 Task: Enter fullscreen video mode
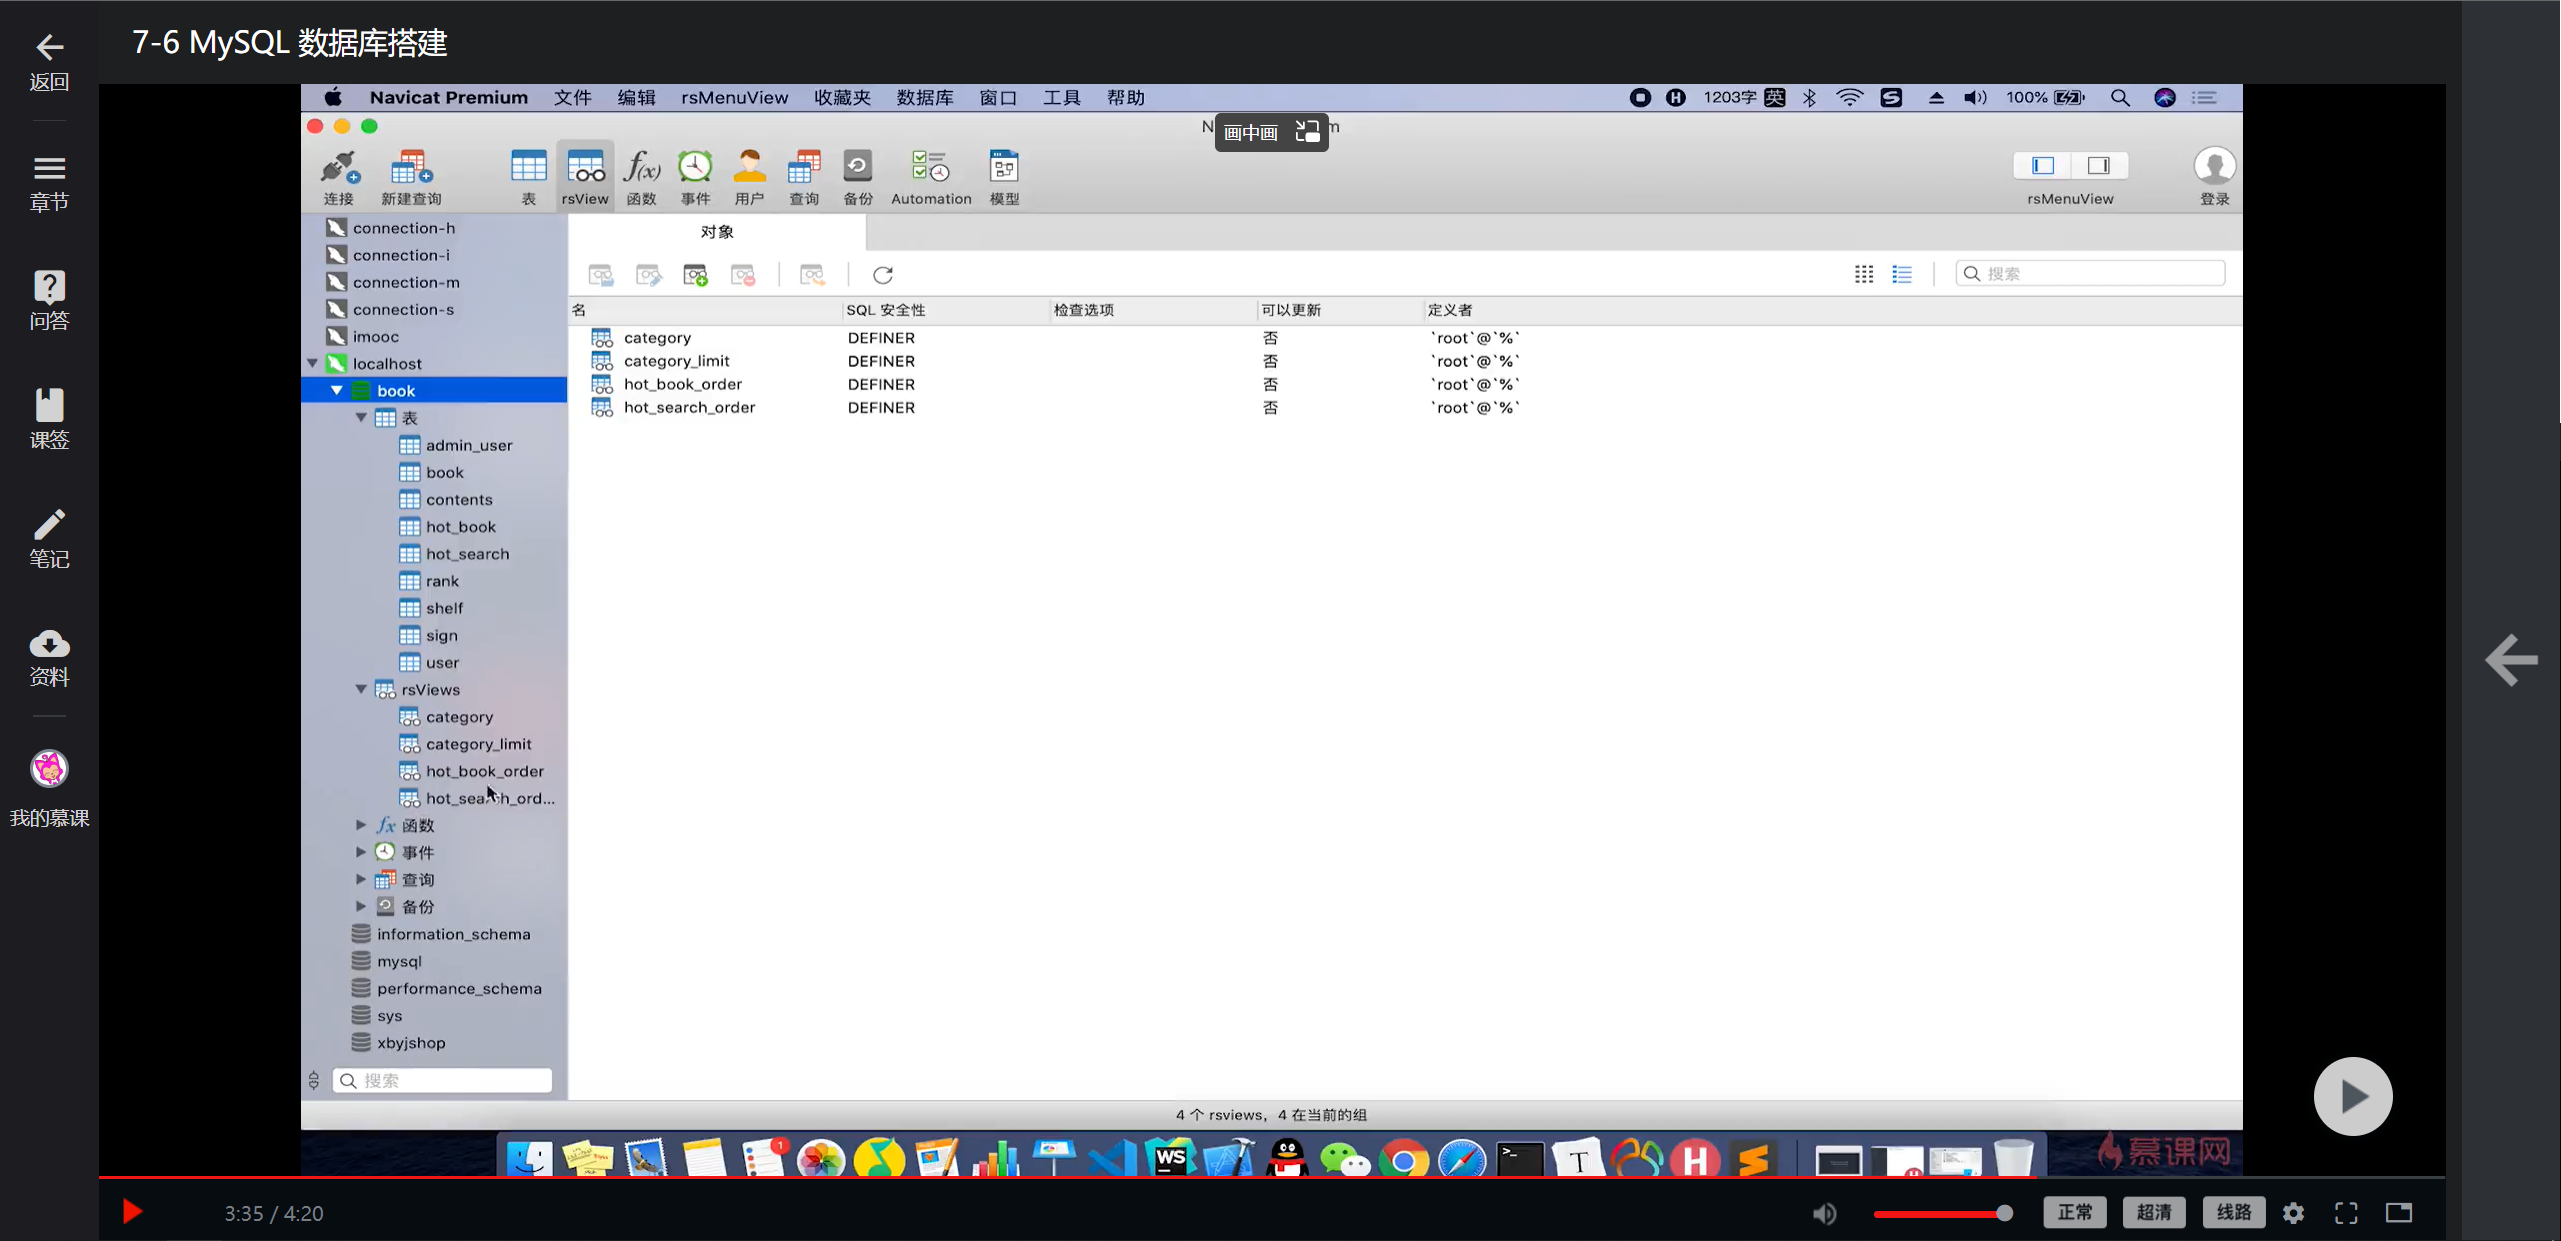[2346, 1213]
